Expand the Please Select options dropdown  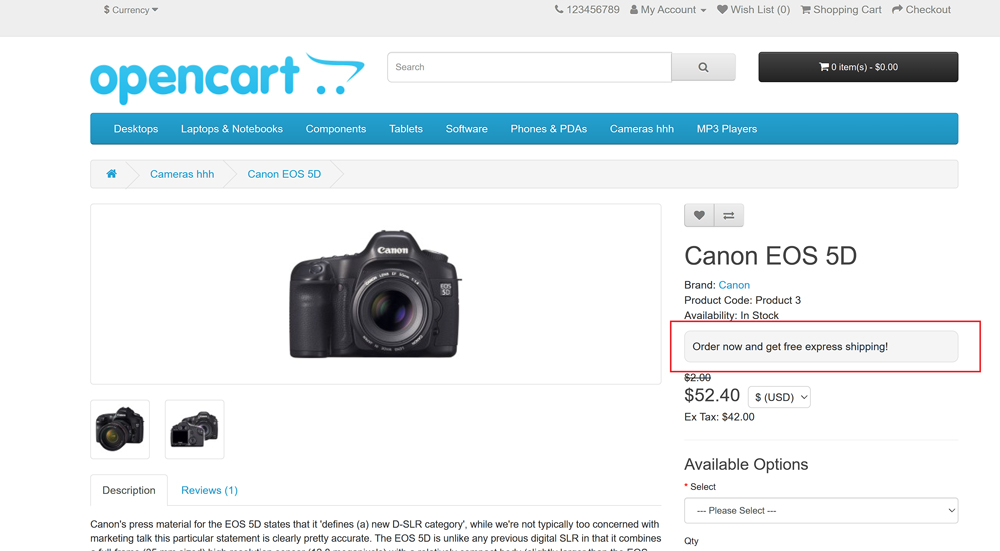820,510
